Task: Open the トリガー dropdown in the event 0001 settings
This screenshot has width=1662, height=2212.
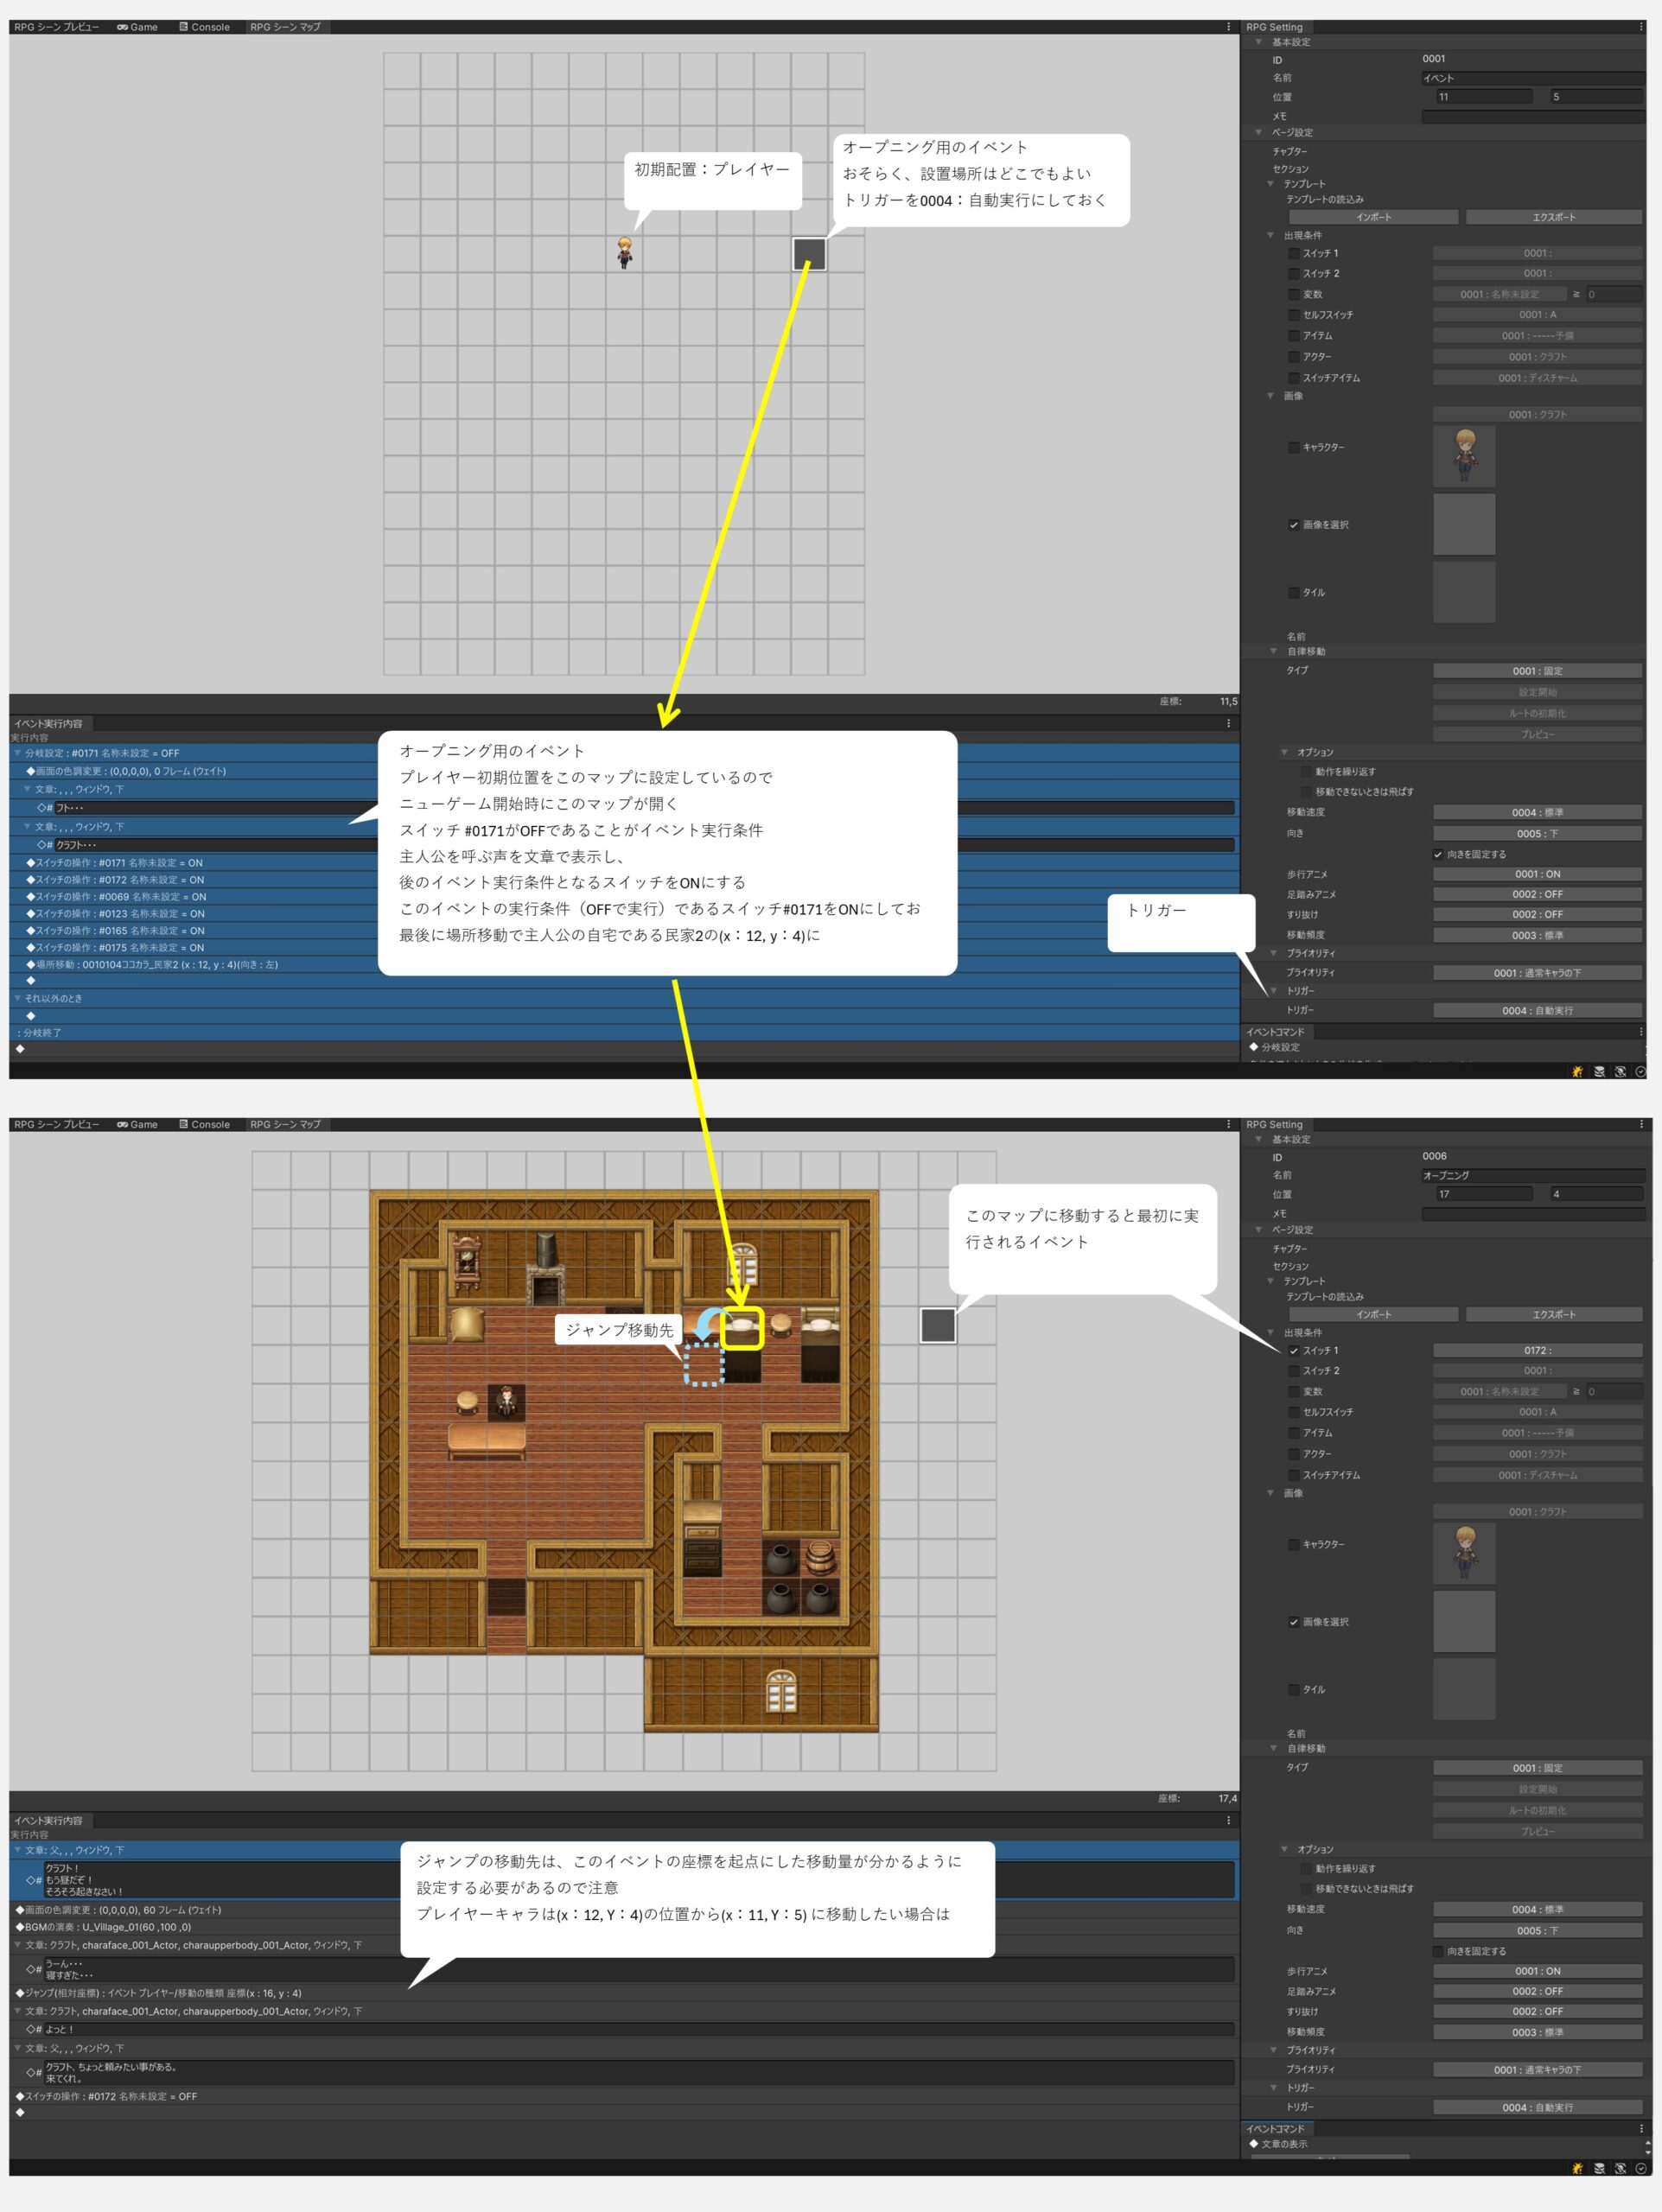Action: (x=1537, y=1010)
